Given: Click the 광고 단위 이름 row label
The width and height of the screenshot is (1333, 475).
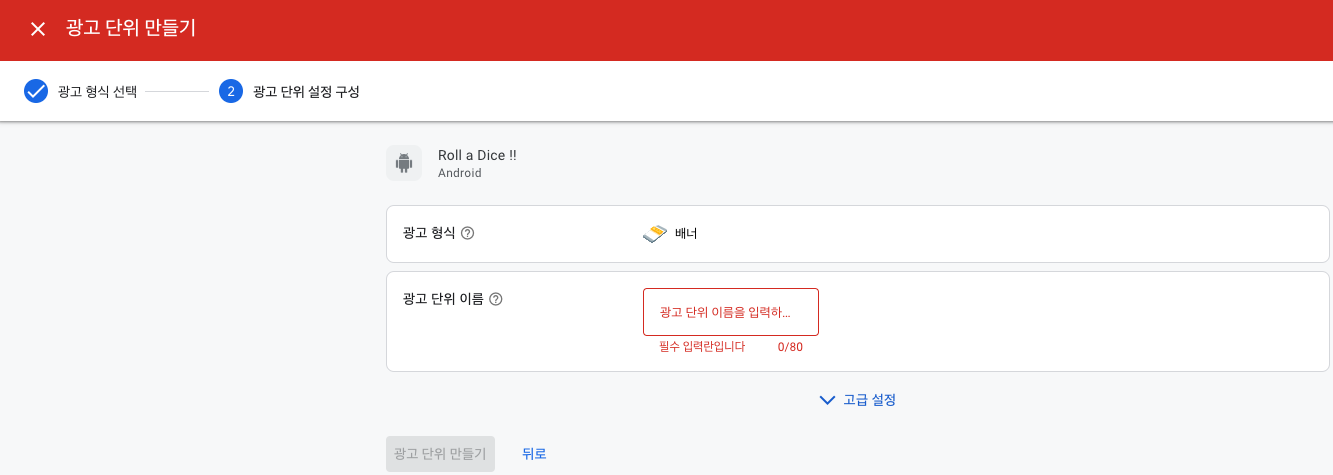Looking at the screenshot, I should (x=443, y=299).
